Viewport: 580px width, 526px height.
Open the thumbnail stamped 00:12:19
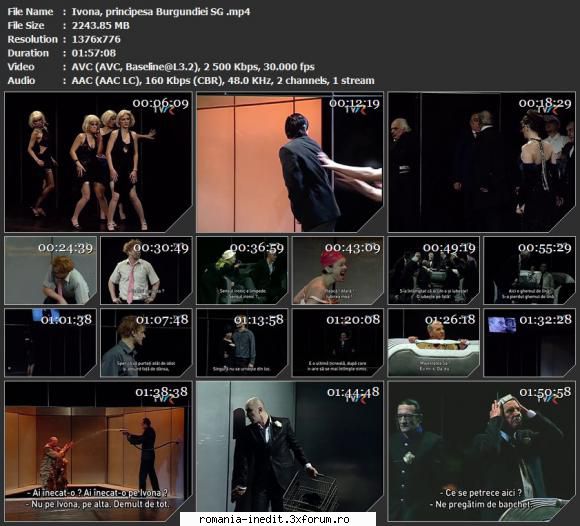(x=290, y=162)
